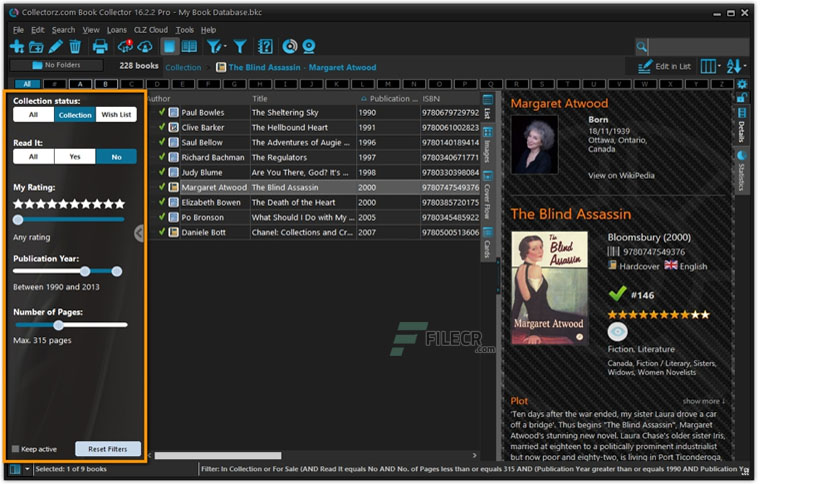Screen dimensions: 836x484
Task: Open the status bar view dropdown arrow
Action: point(27,469)
